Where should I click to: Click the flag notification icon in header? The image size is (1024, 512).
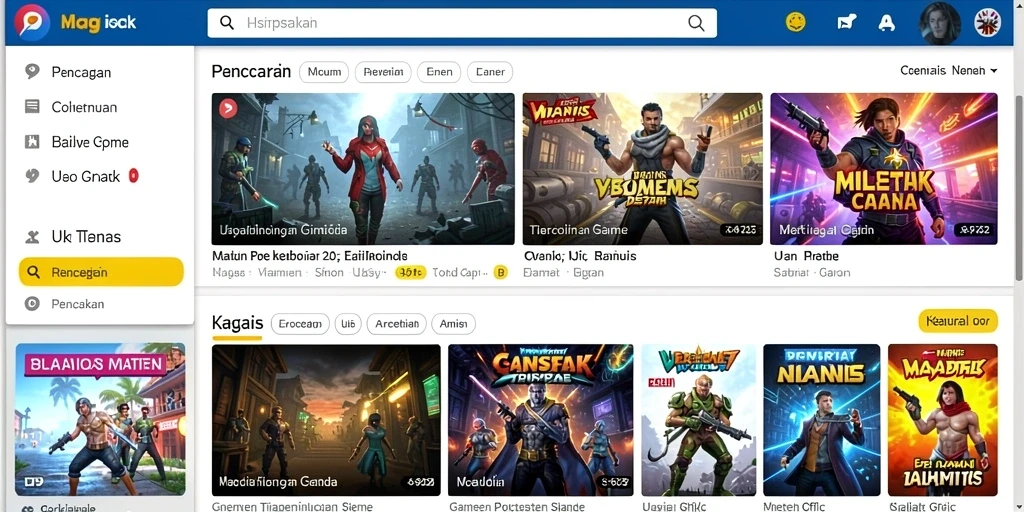click(x=846, y=23)
